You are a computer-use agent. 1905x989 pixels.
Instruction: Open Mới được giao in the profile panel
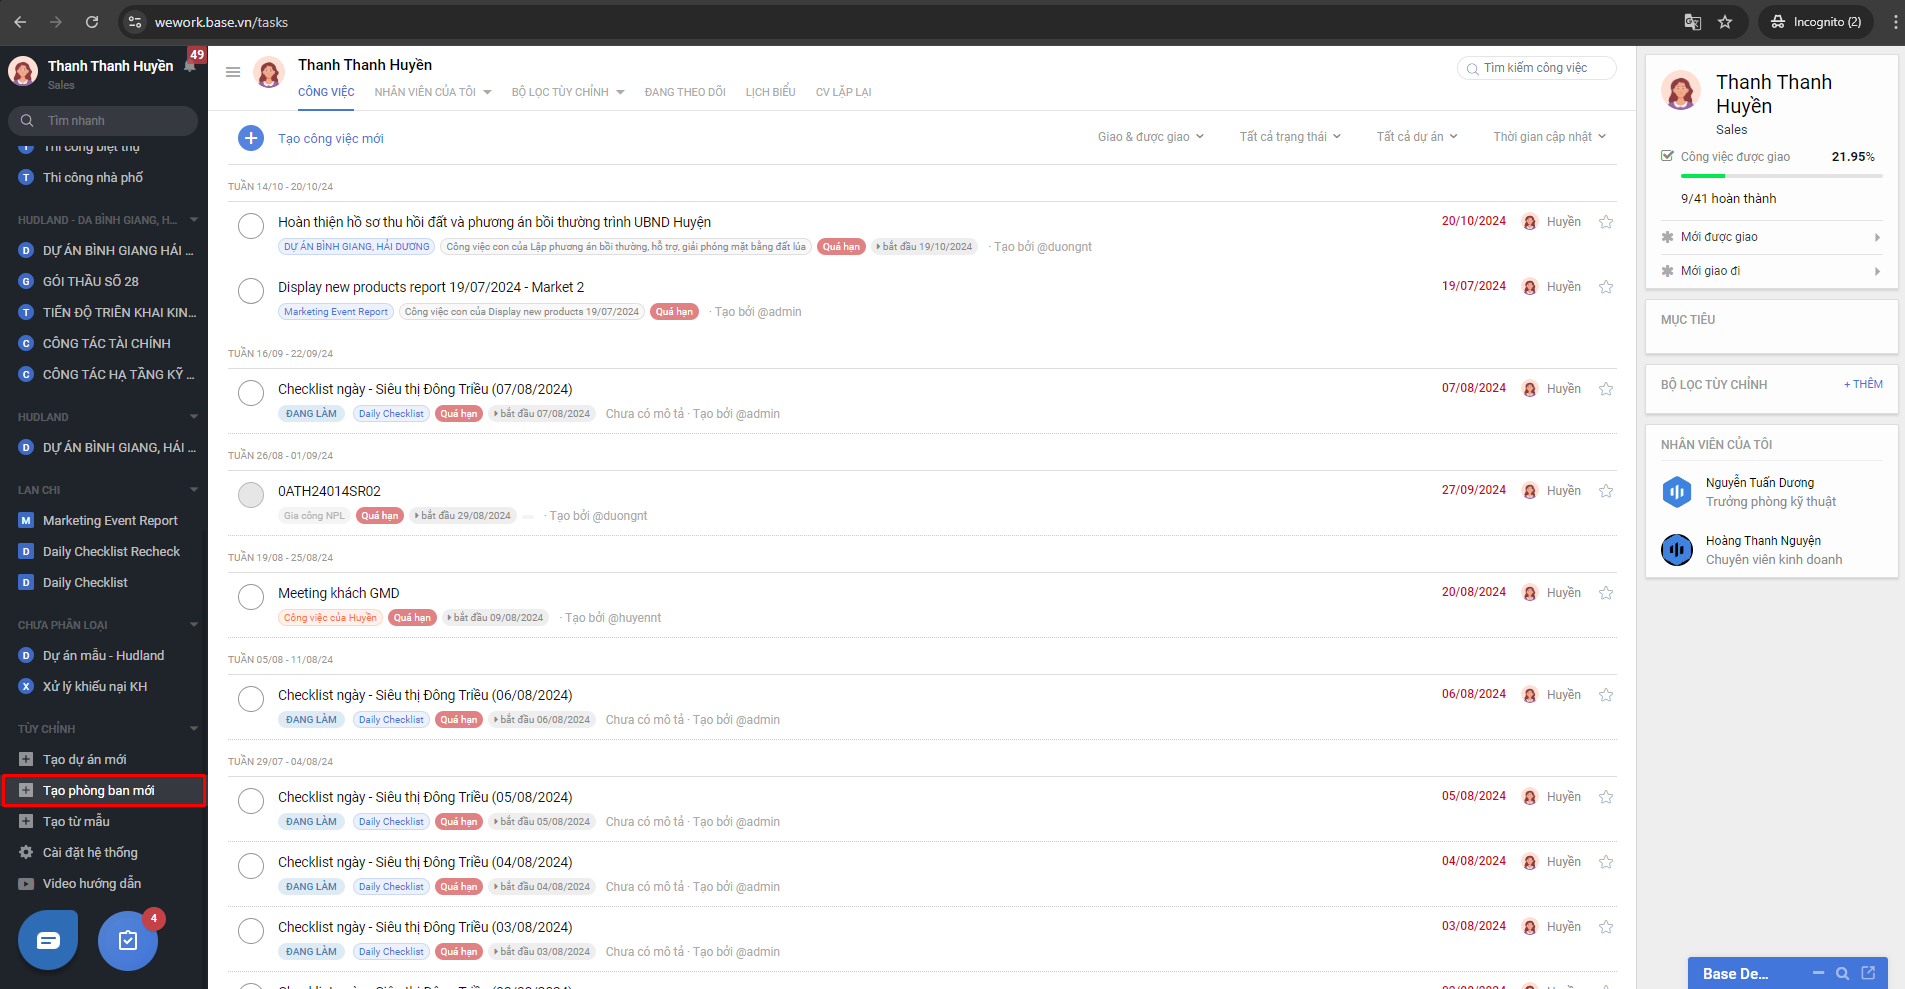(1771, 237)
